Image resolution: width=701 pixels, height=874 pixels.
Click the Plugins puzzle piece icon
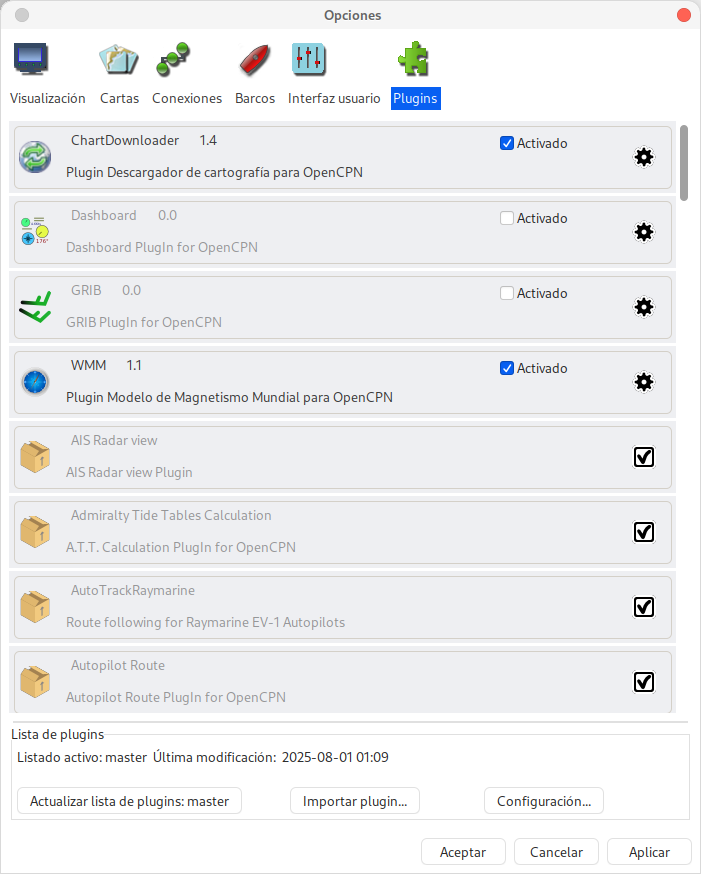tap(413, 58)
